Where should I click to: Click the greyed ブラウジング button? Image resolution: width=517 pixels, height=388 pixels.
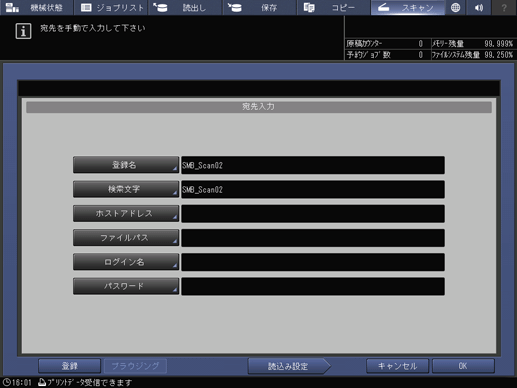135,366
